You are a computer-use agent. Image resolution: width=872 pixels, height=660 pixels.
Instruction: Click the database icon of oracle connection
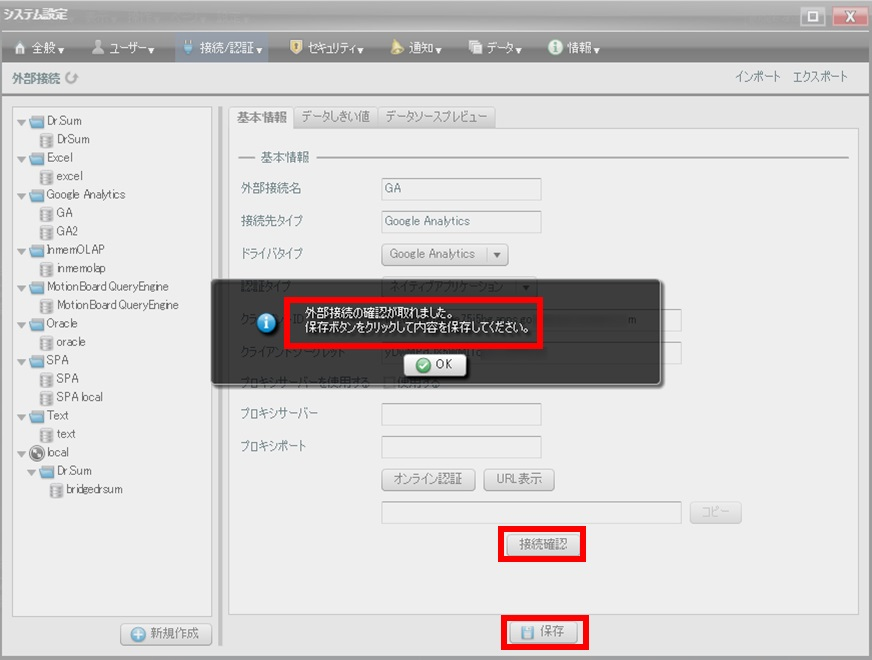tap(47, 343)
